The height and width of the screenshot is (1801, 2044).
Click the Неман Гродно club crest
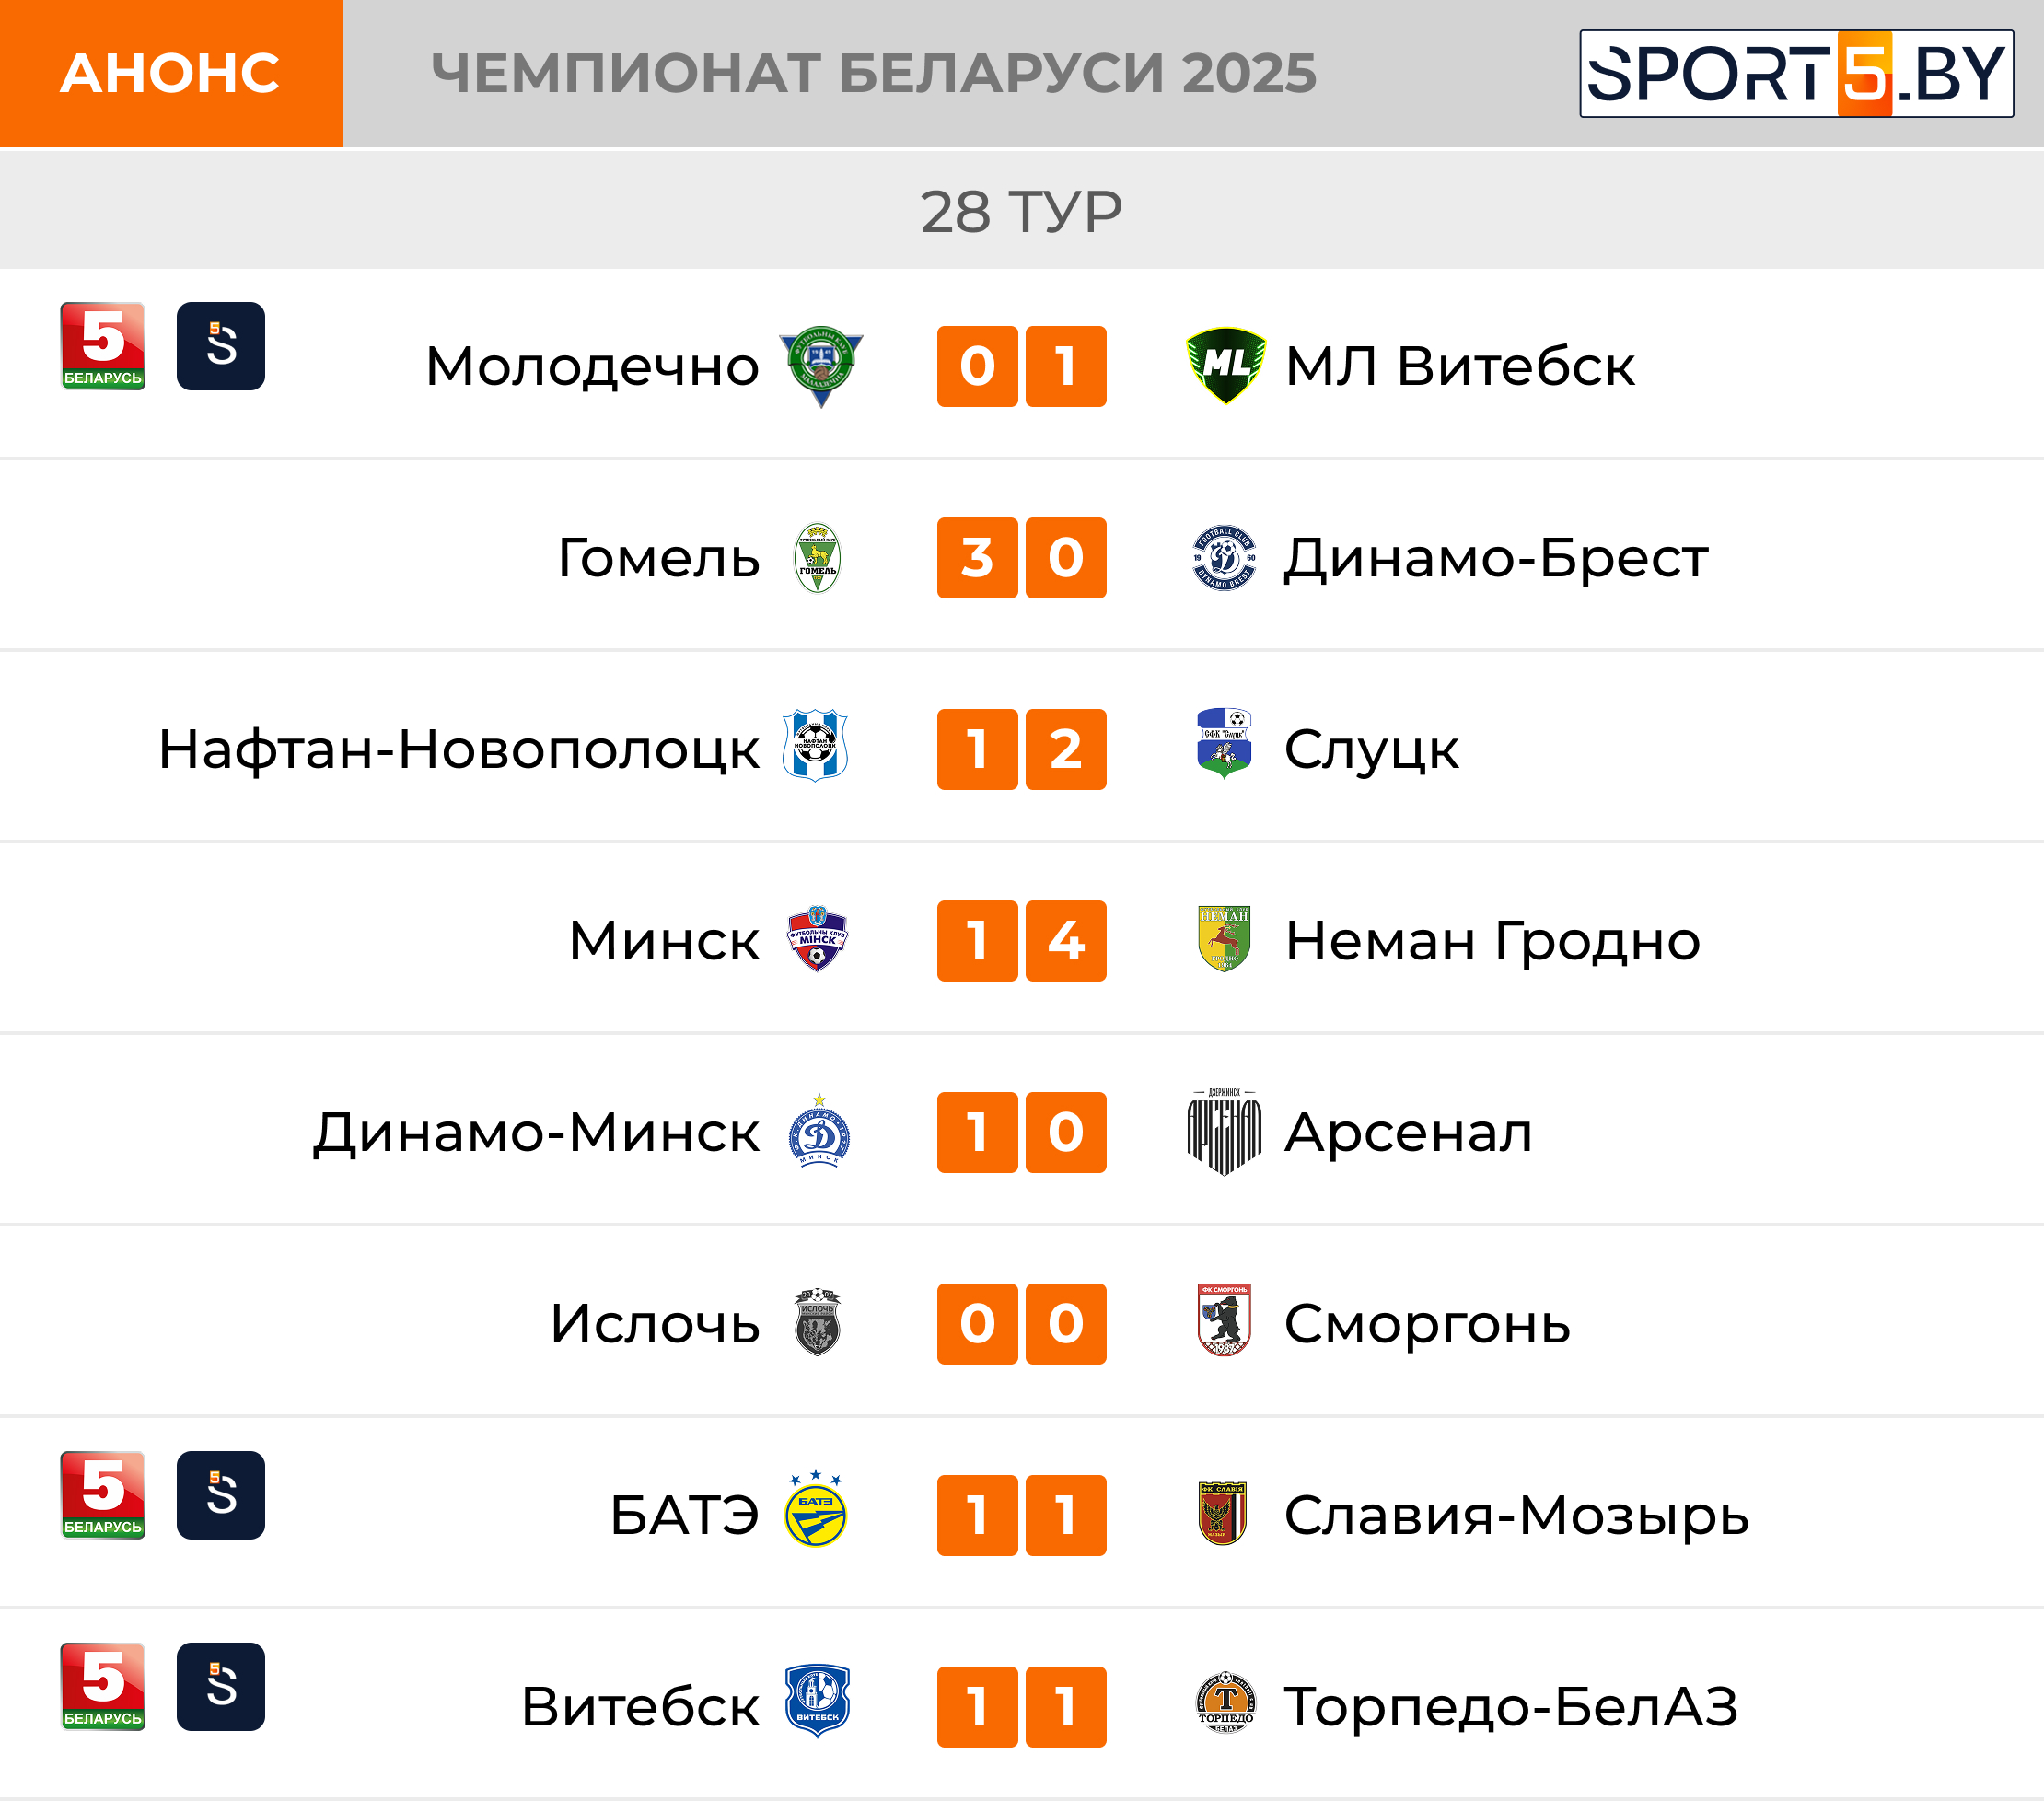1224,940
